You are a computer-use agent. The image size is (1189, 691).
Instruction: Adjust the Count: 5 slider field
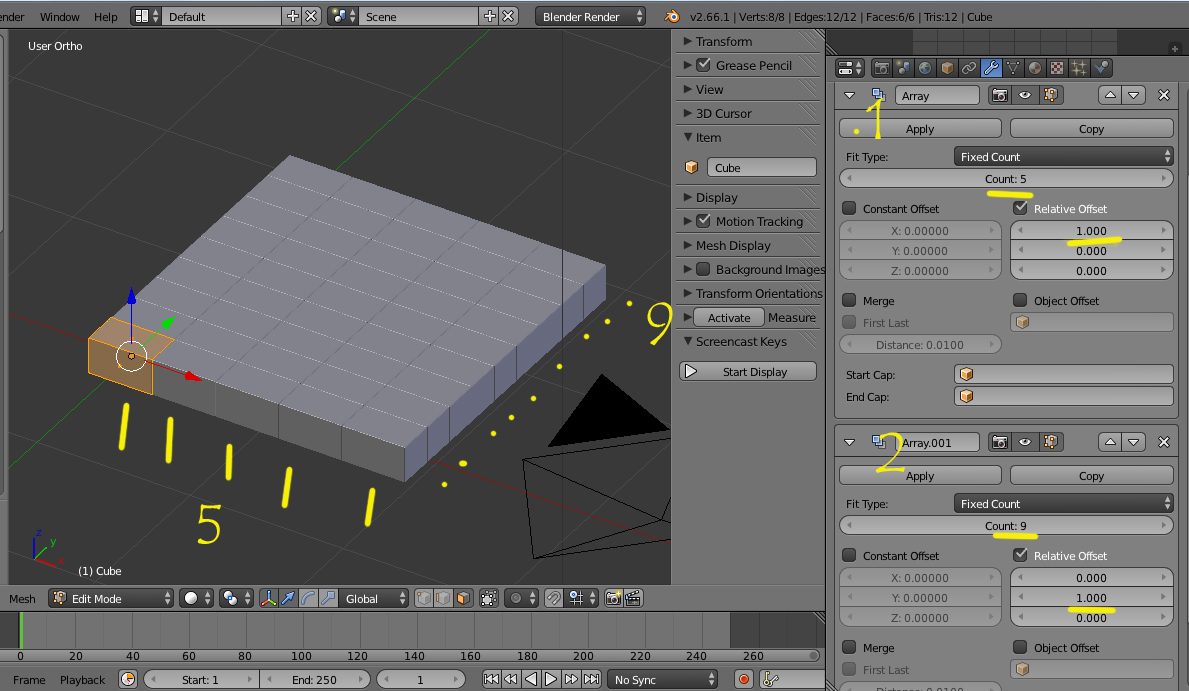tap(1006, 179)
